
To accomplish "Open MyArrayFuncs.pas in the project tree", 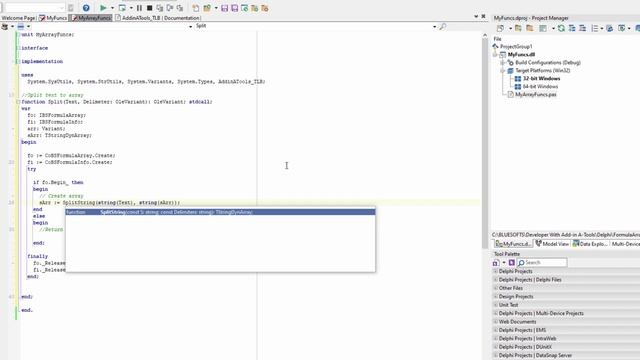I will [536, 94].
